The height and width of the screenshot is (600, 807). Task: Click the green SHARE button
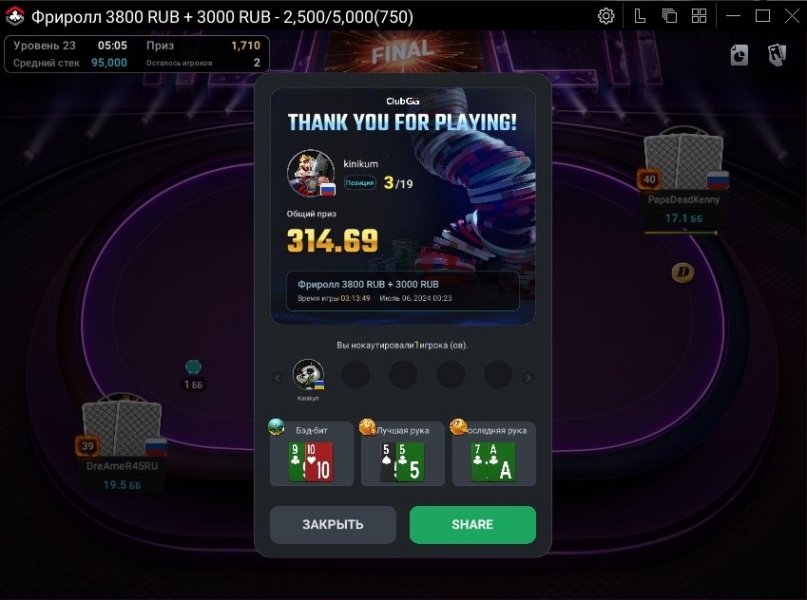tap(472, 524)
